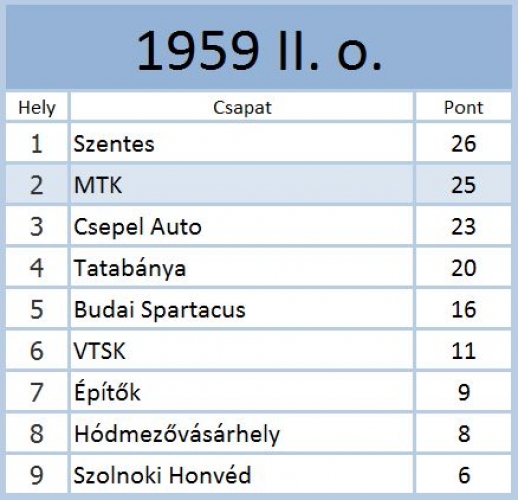This screenshot has height=500, width=518.
Task: Click the Szentes team cell
Action: pos(242,142)
